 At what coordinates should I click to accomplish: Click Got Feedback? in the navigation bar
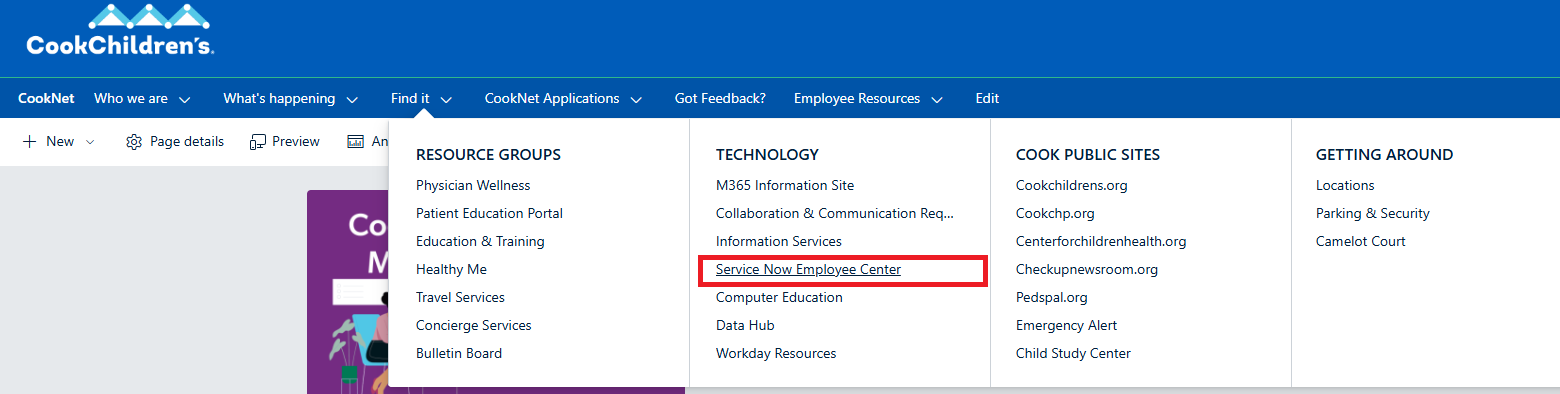[720, 99]
